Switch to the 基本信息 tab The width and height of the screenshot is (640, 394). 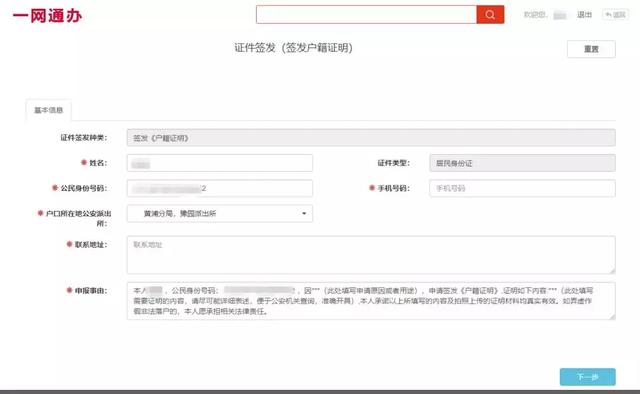[x=49, y=110]
